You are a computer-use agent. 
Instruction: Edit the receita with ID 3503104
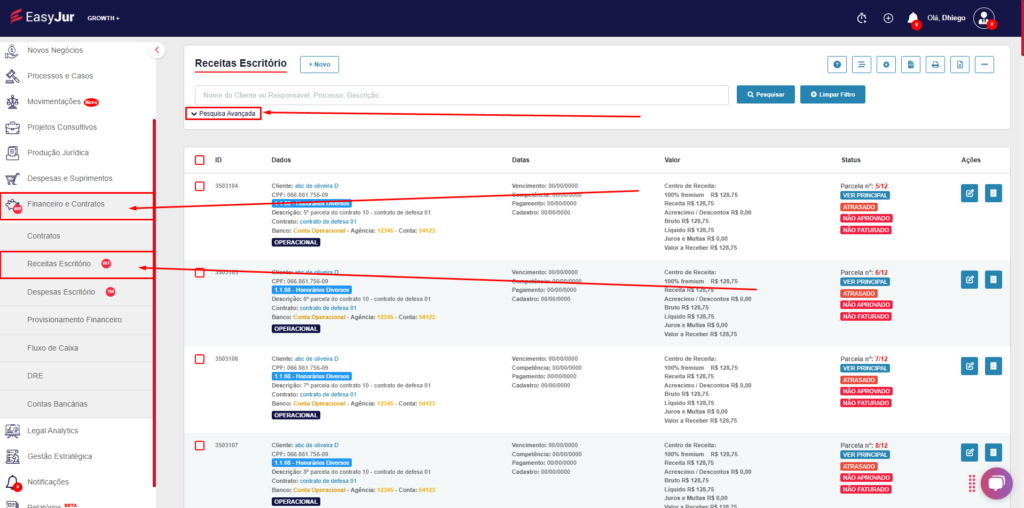969,193
